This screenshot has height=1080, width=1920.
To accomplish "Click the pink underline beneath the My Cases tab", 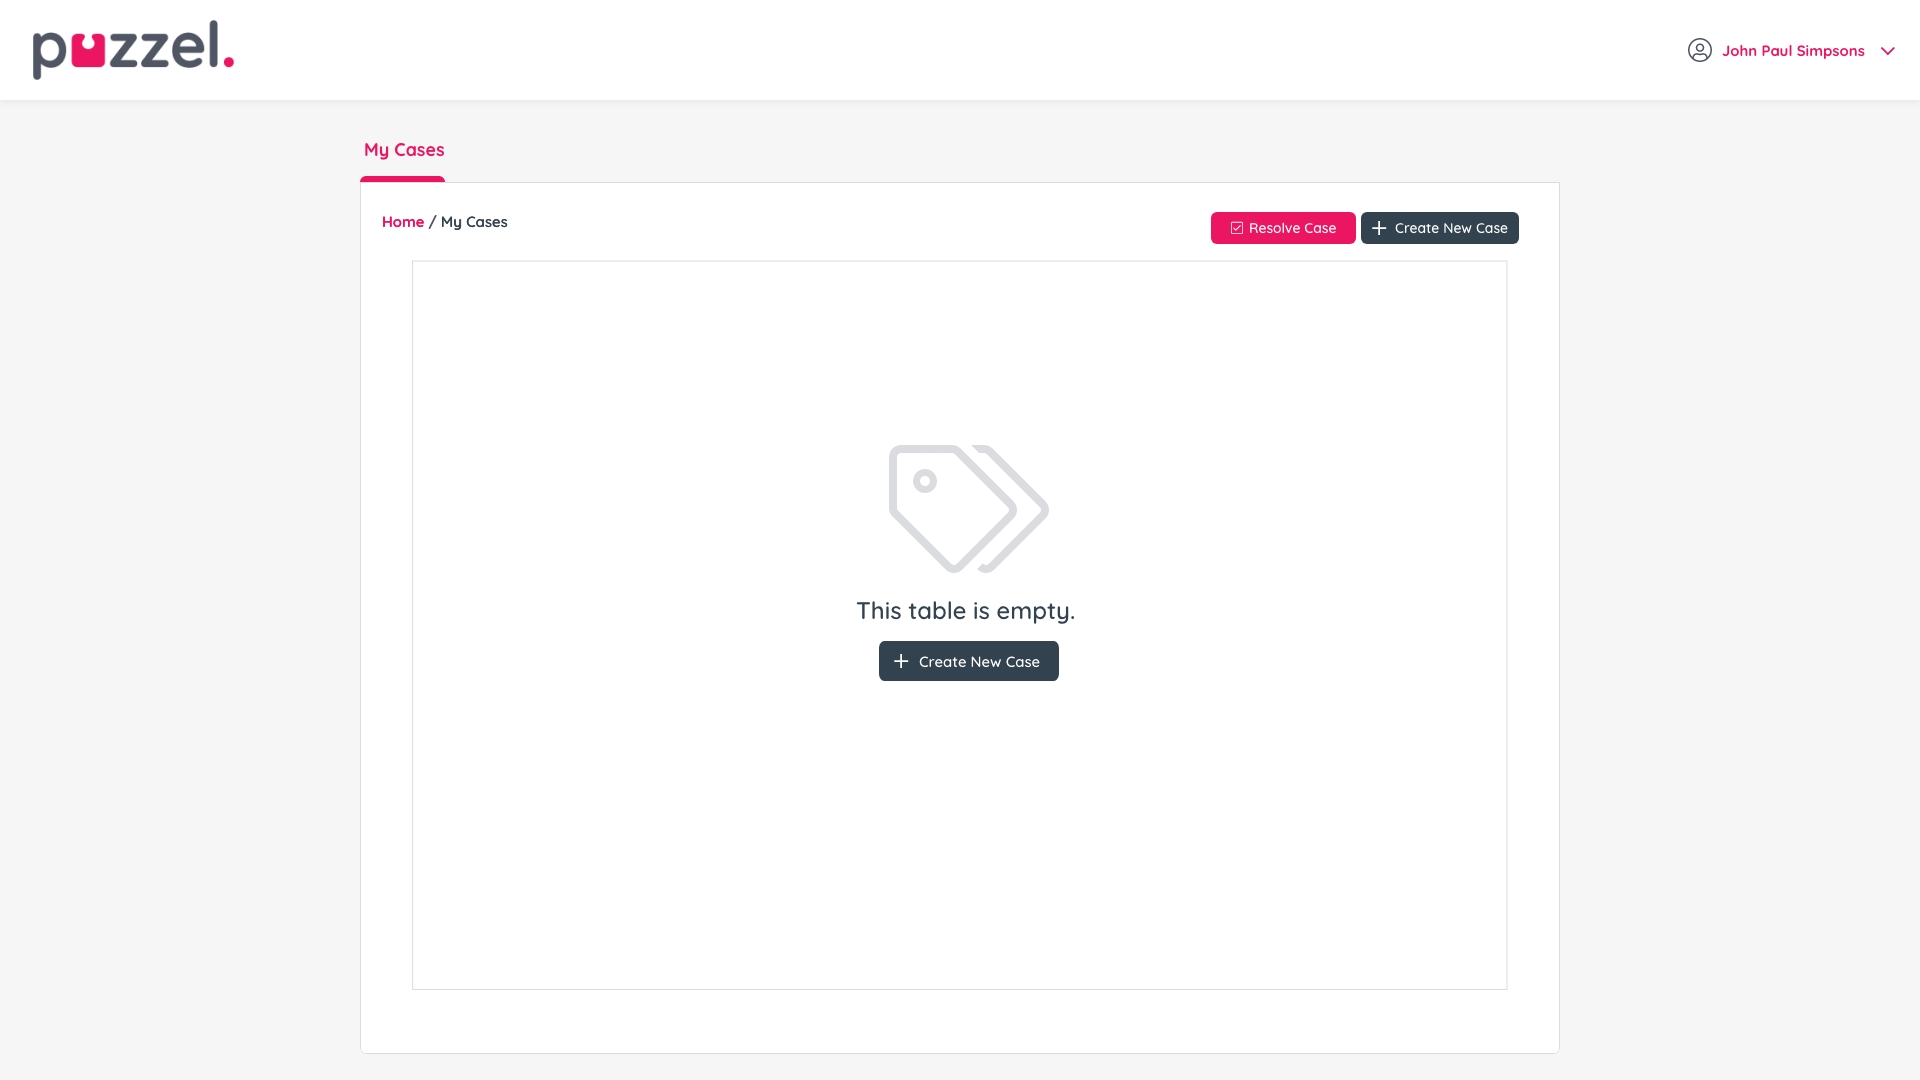I will point(402,179).
